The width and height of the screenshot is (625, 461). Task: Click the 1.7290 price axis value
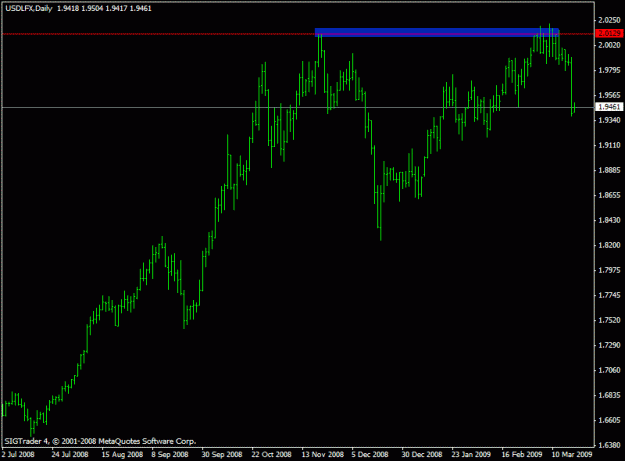(x=609, y=345)
